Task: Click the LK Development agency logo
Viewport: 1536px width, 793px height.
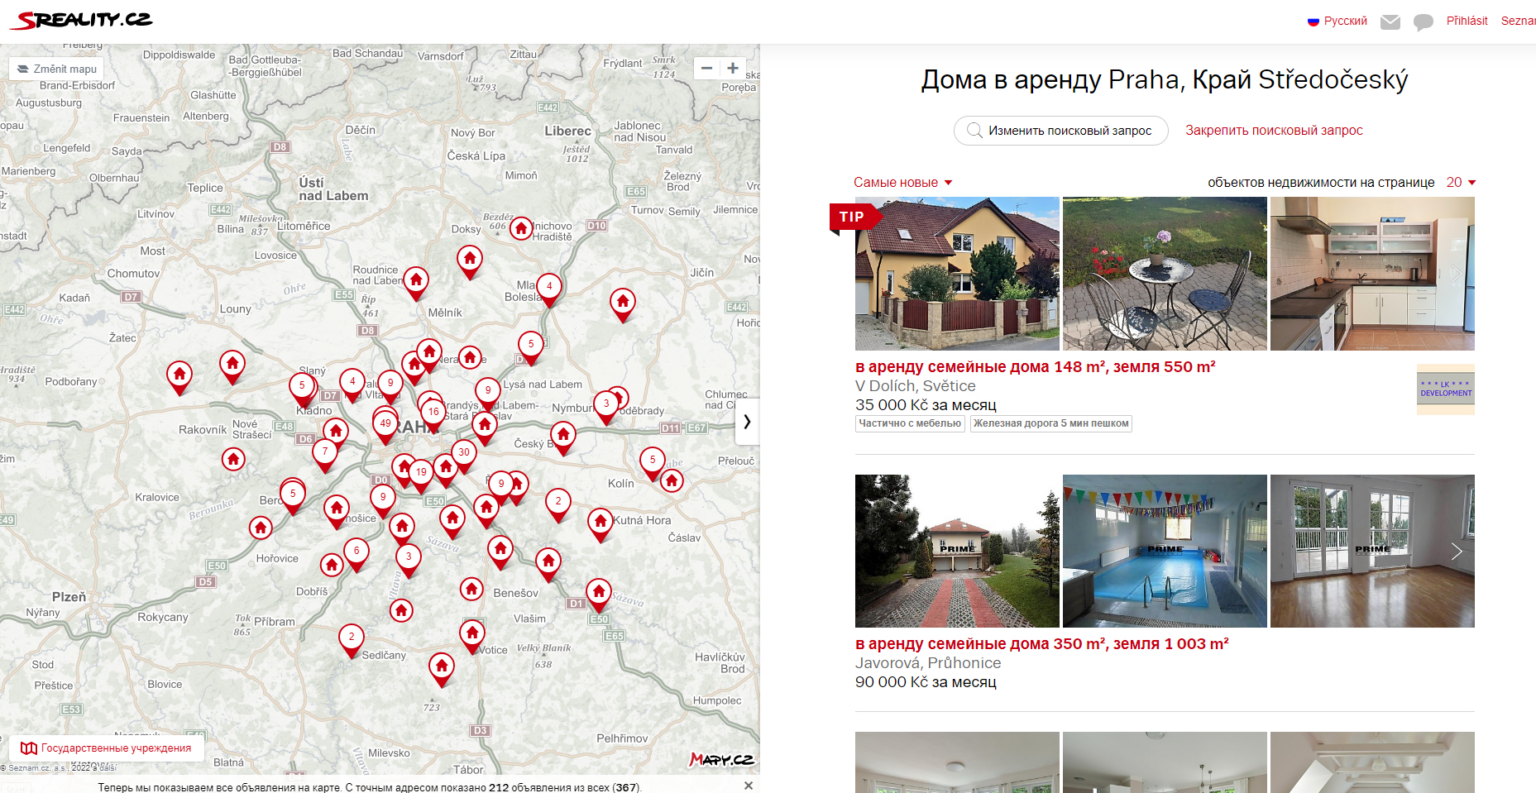Action: [1445, 390]
